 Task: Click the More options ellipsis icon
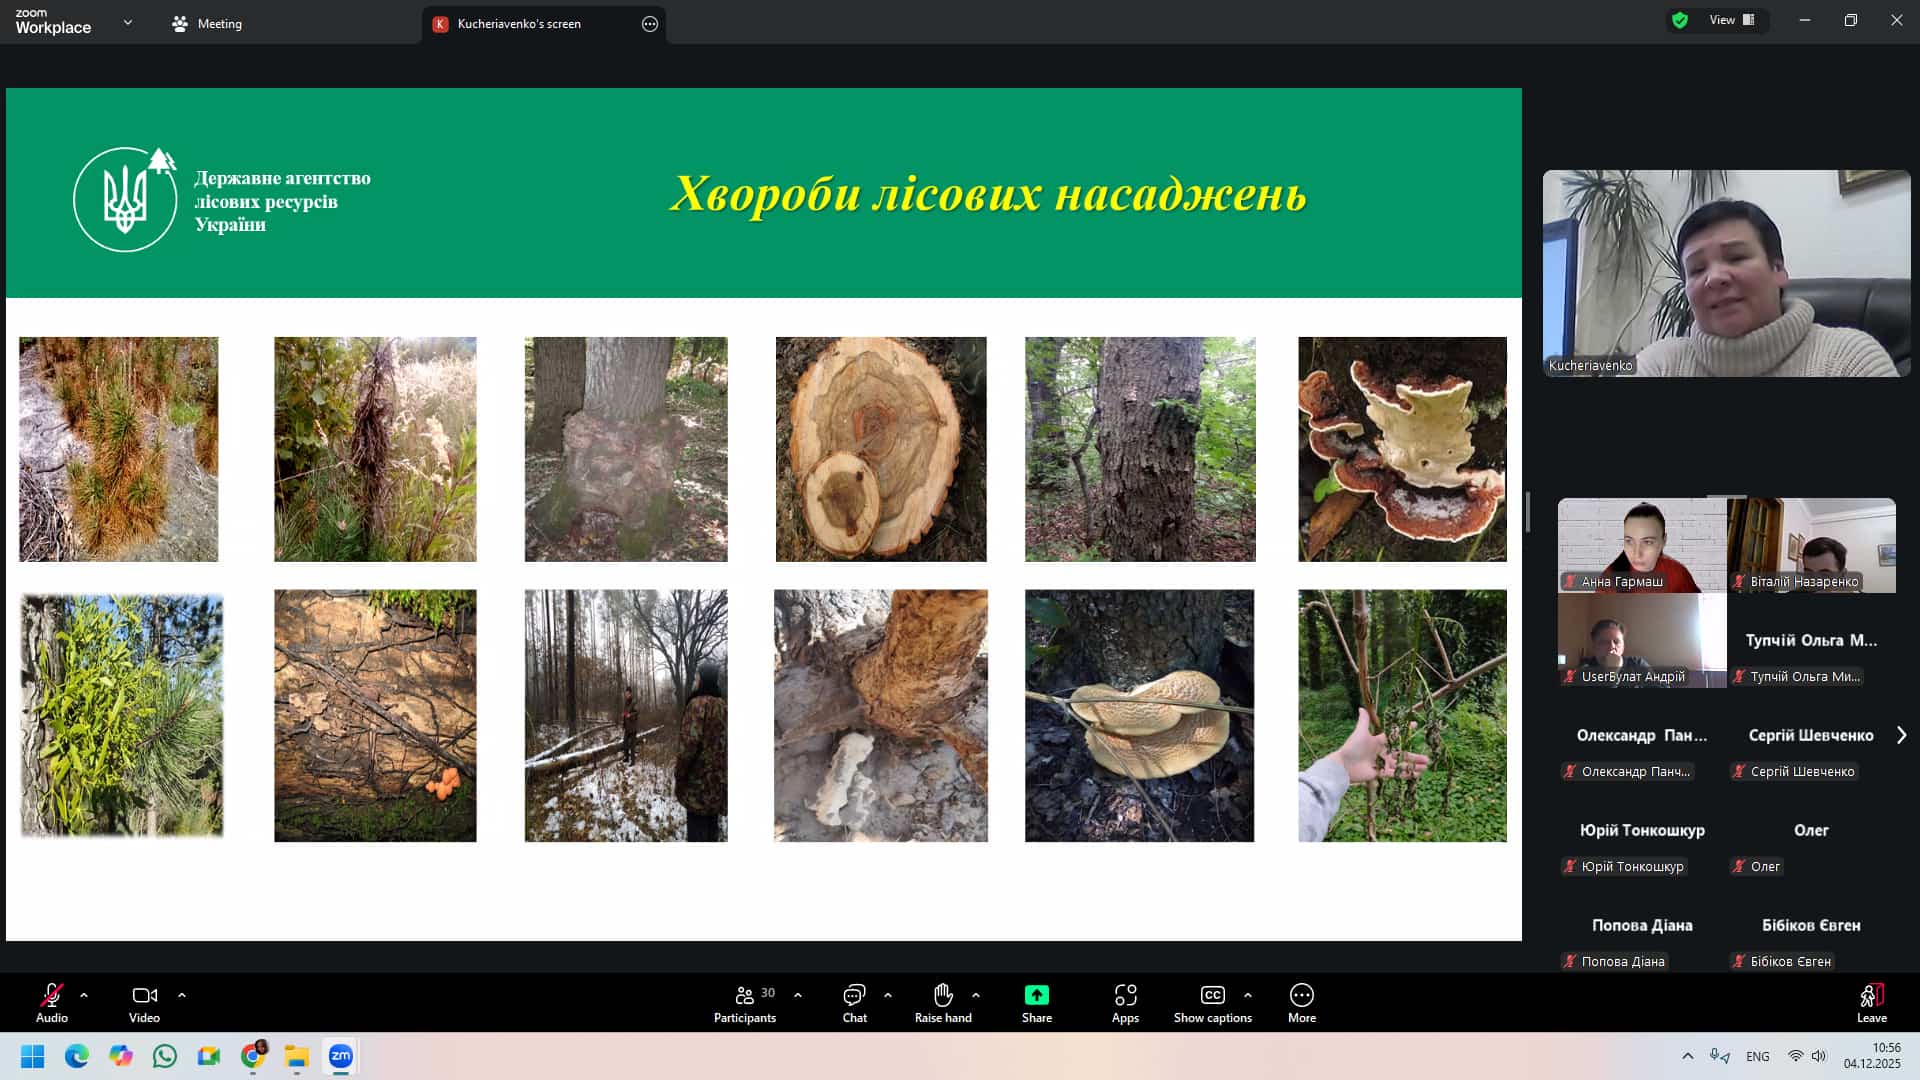coord(1301,995)
